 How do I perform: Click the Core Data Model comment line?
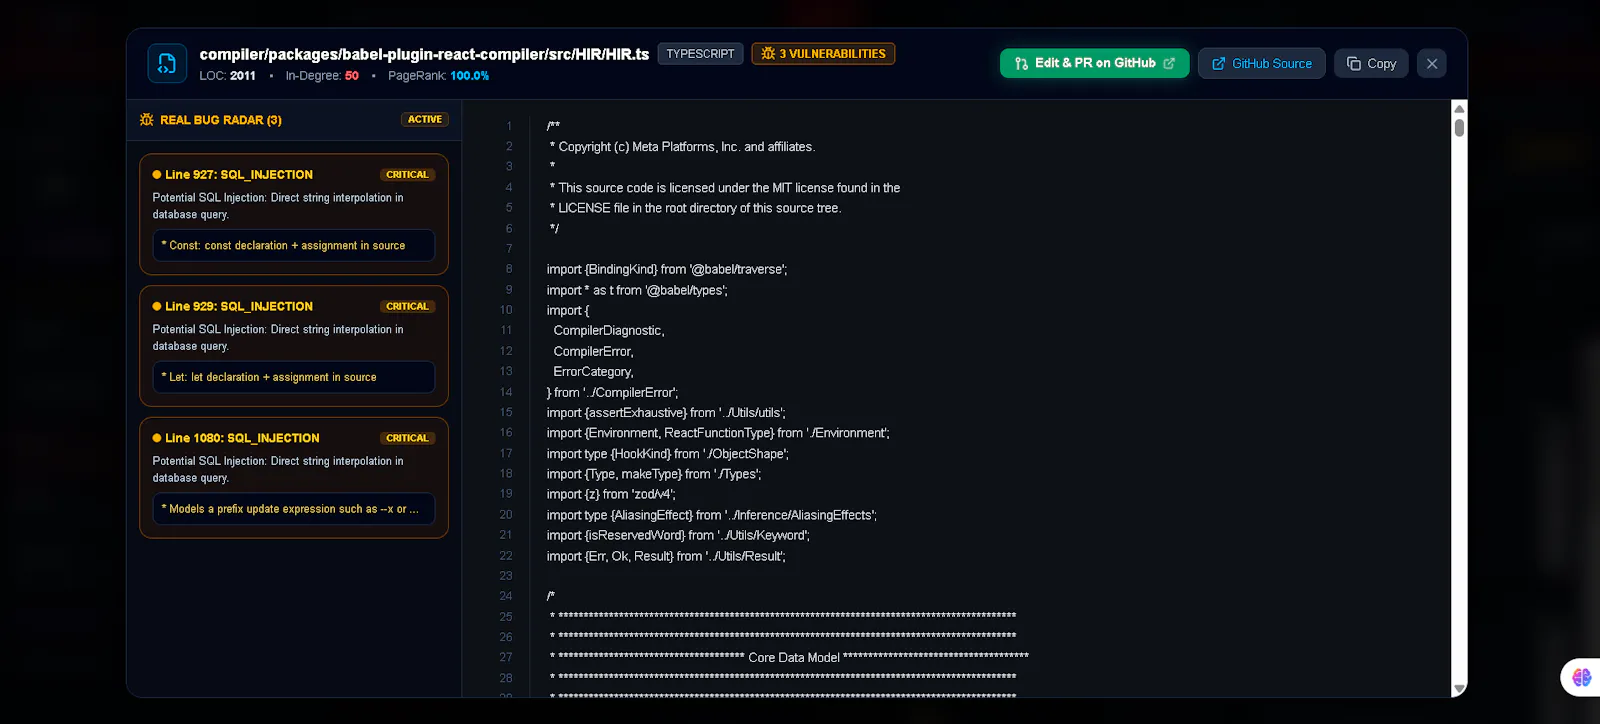tap(789, 657)
